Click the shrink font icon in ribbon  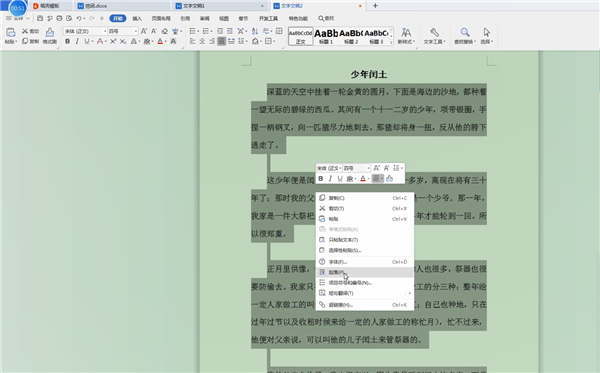154,31
